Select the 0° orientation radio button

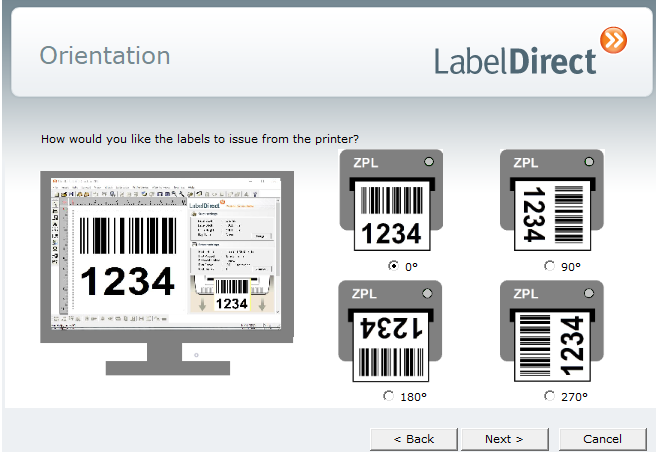[393, 266]
